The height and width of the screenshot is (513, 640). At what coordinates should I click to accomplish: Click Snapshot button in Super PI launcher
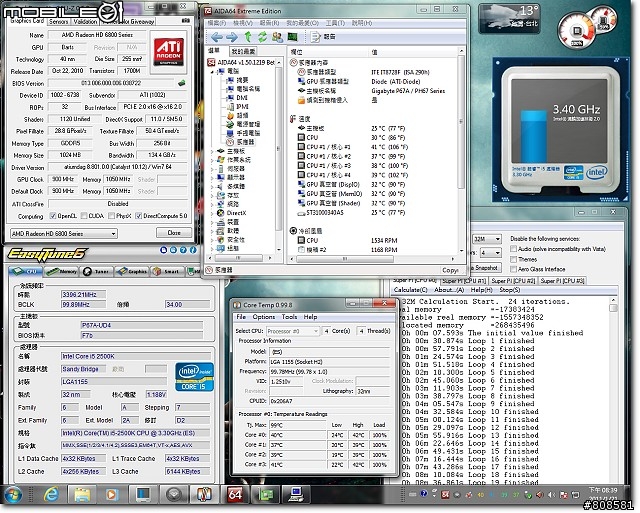(x=486, y=268)
